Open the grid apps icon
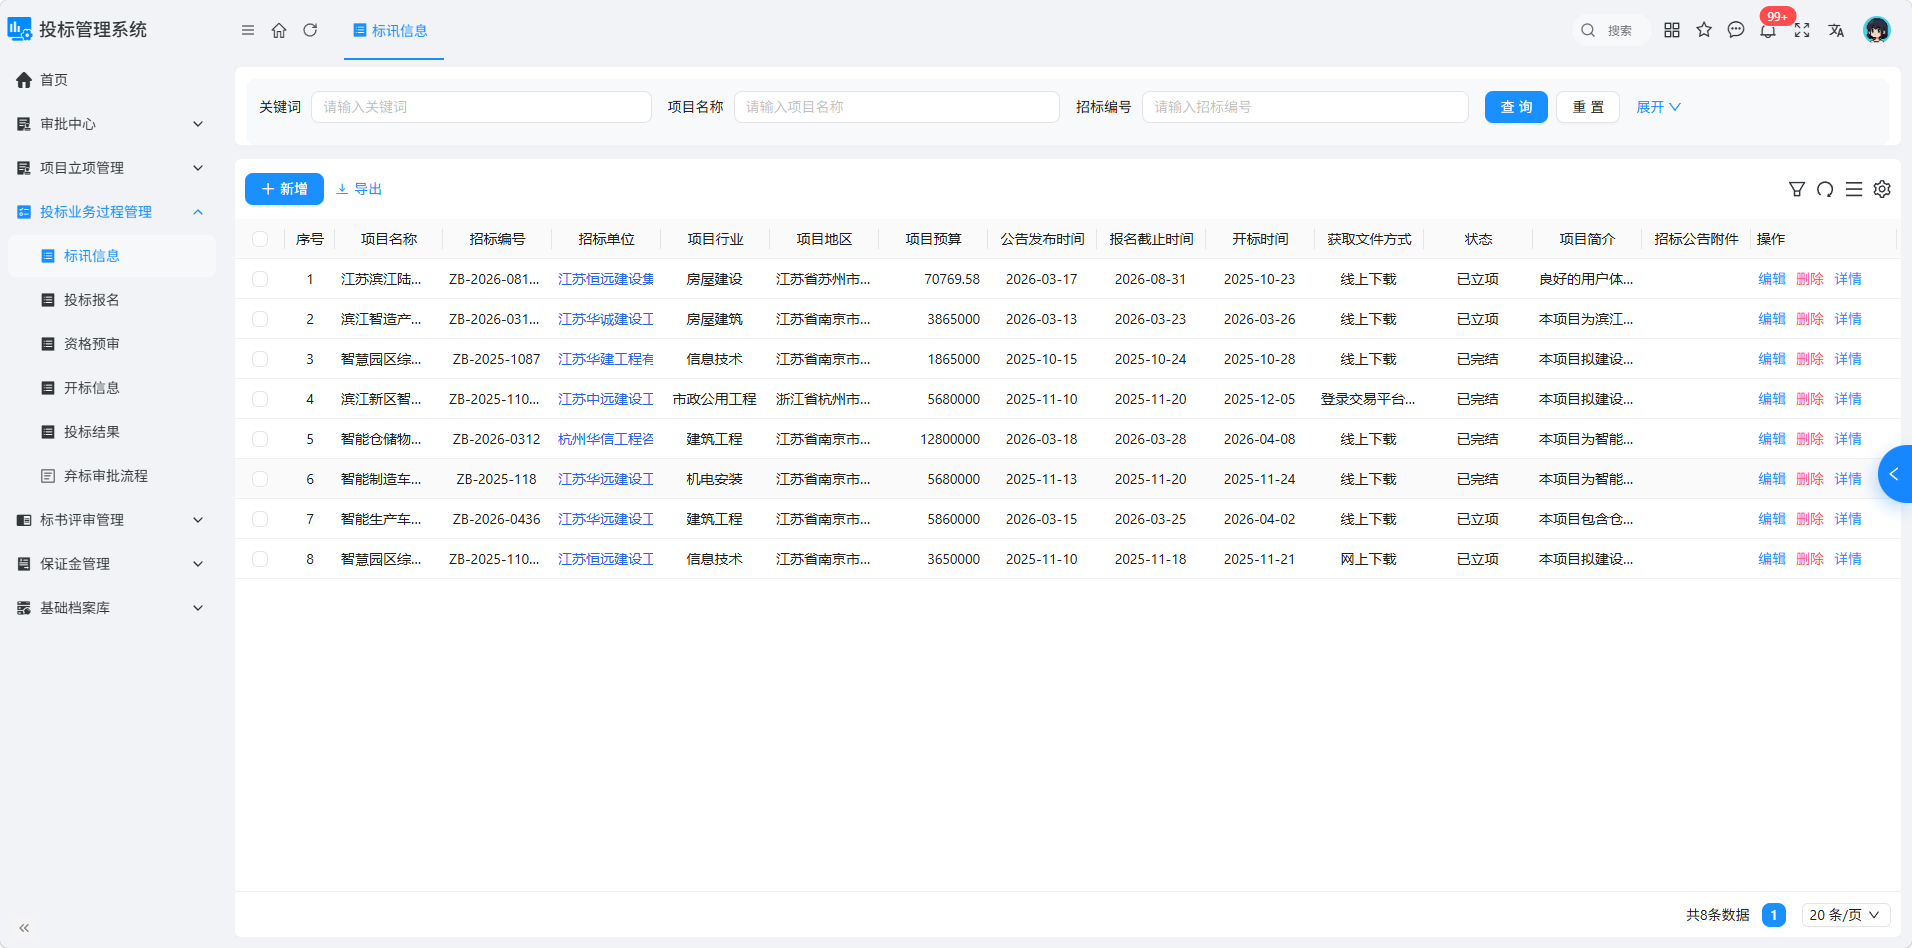Image resolution: width=1912 pixels, height=948 pixels. coord(1672,30)
